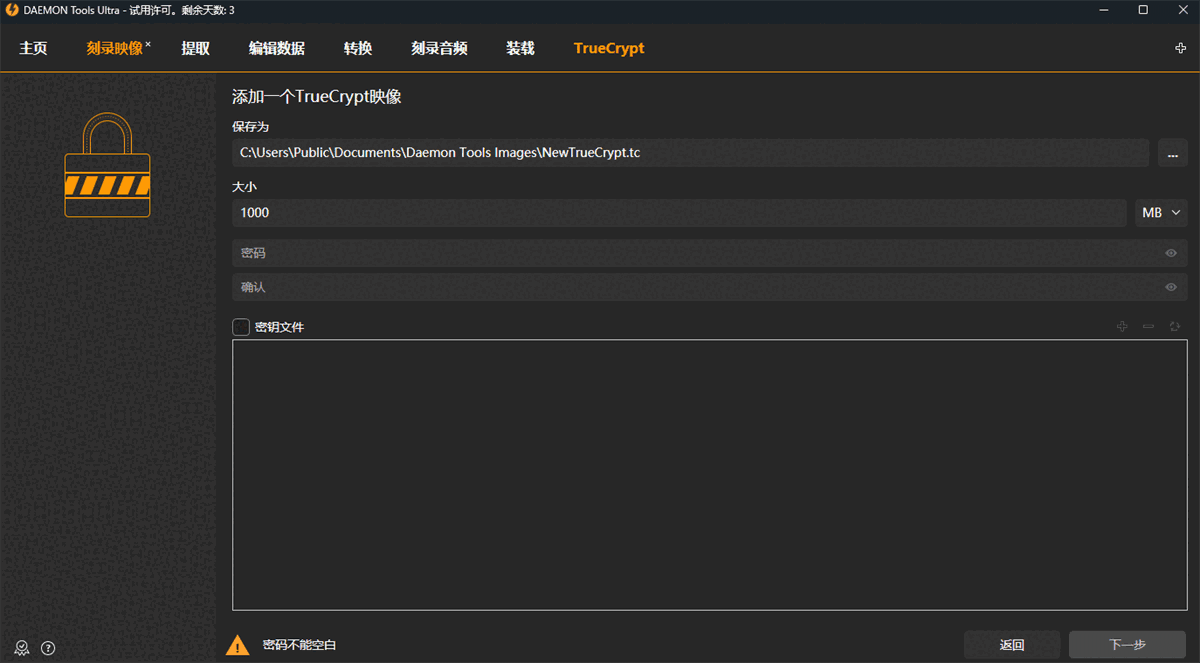Generate random key file via refresh icon
The height and width of the screenshot is (663, 1200).
(x=1174, y=326)
